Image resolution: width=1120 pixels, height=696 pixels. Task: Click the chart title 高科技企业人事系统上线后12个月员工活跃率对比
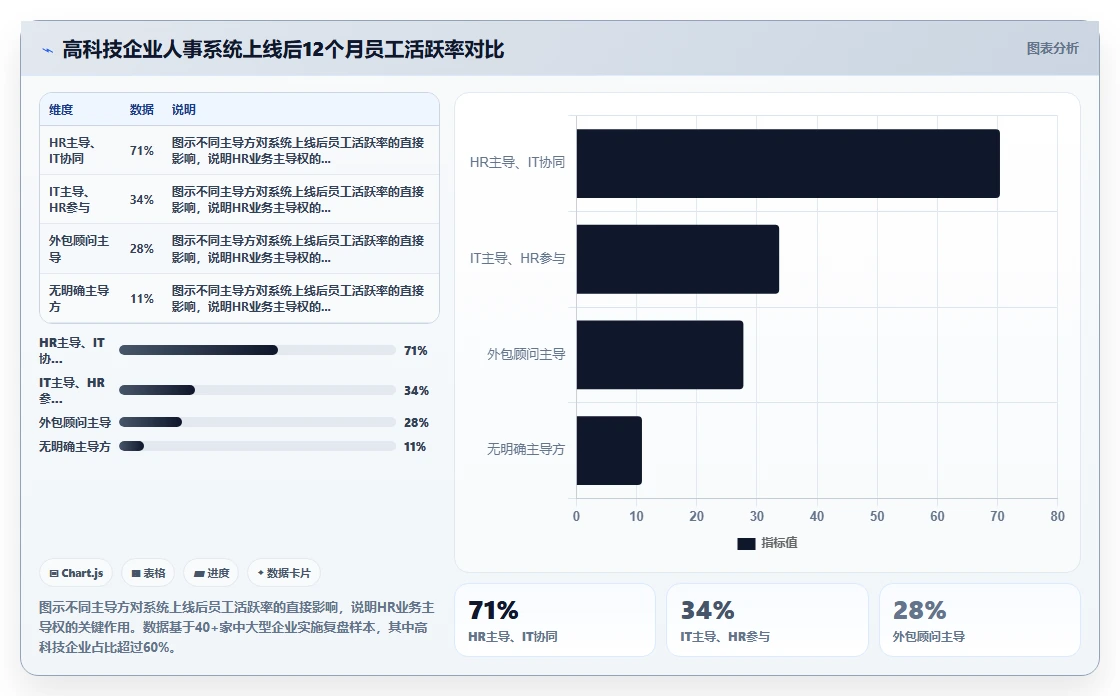coord(283,49)
